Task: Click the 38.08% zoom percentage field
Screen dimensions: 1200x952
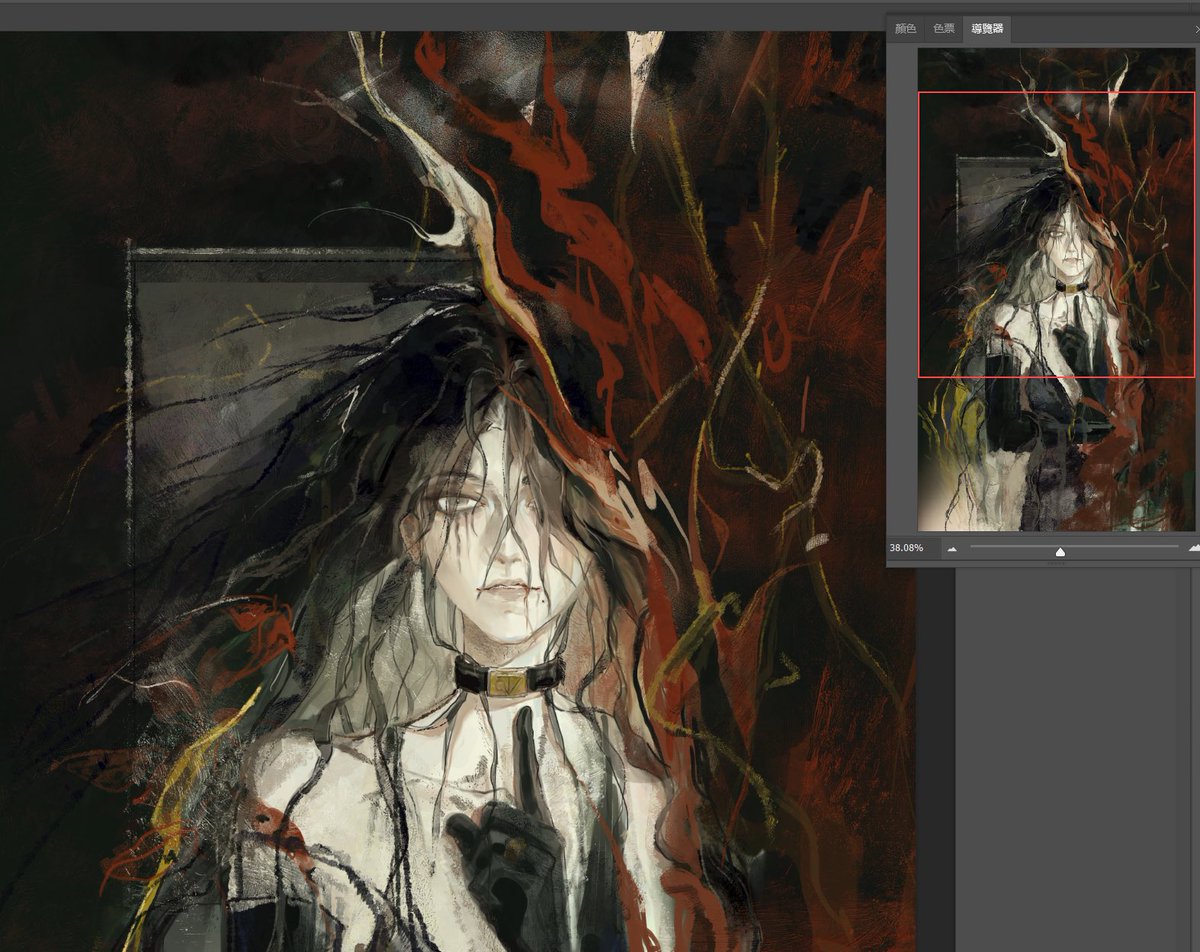Action: click(x=912, y=548)
